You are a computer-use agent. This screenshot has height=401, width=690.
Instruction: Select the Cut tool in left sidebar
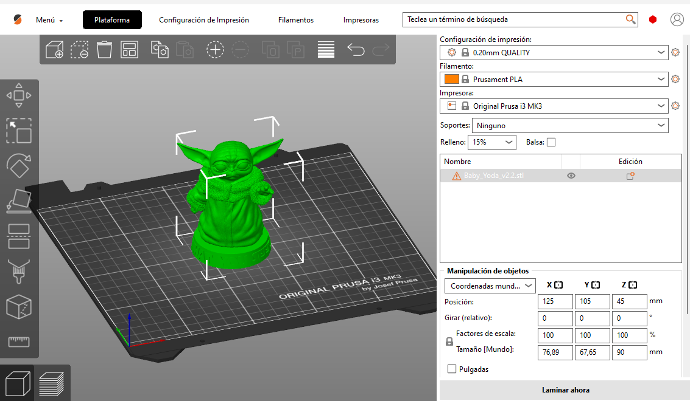(19, 236)
